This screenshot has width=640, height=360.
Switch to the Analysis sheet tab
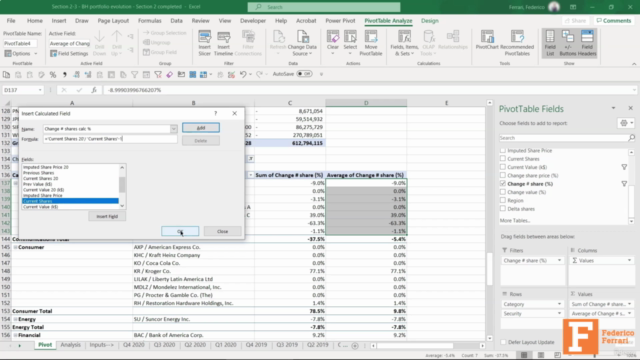[71, 345]
